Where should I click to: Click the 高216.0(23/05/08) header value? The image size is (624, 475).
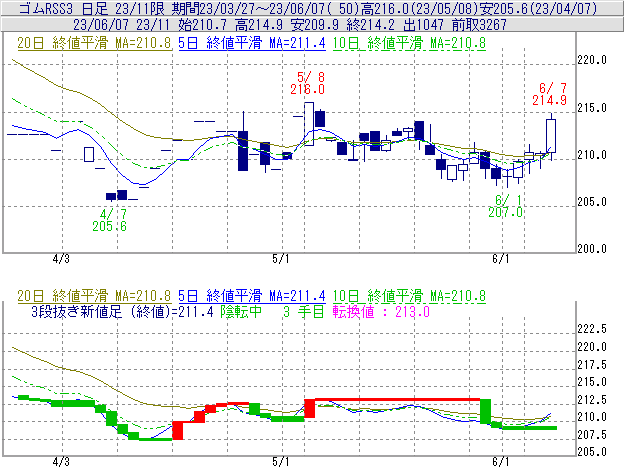[419, 8]
